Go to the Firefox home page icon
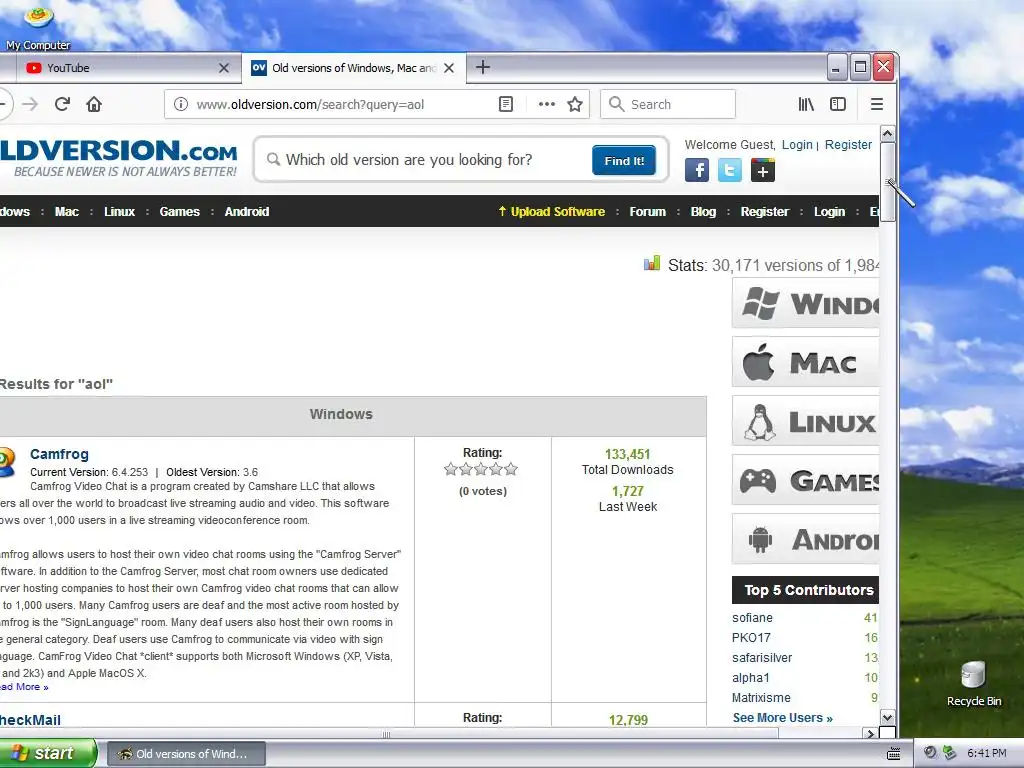The height and width of the screenshot is (768, 1024). [x=94, y=104]
